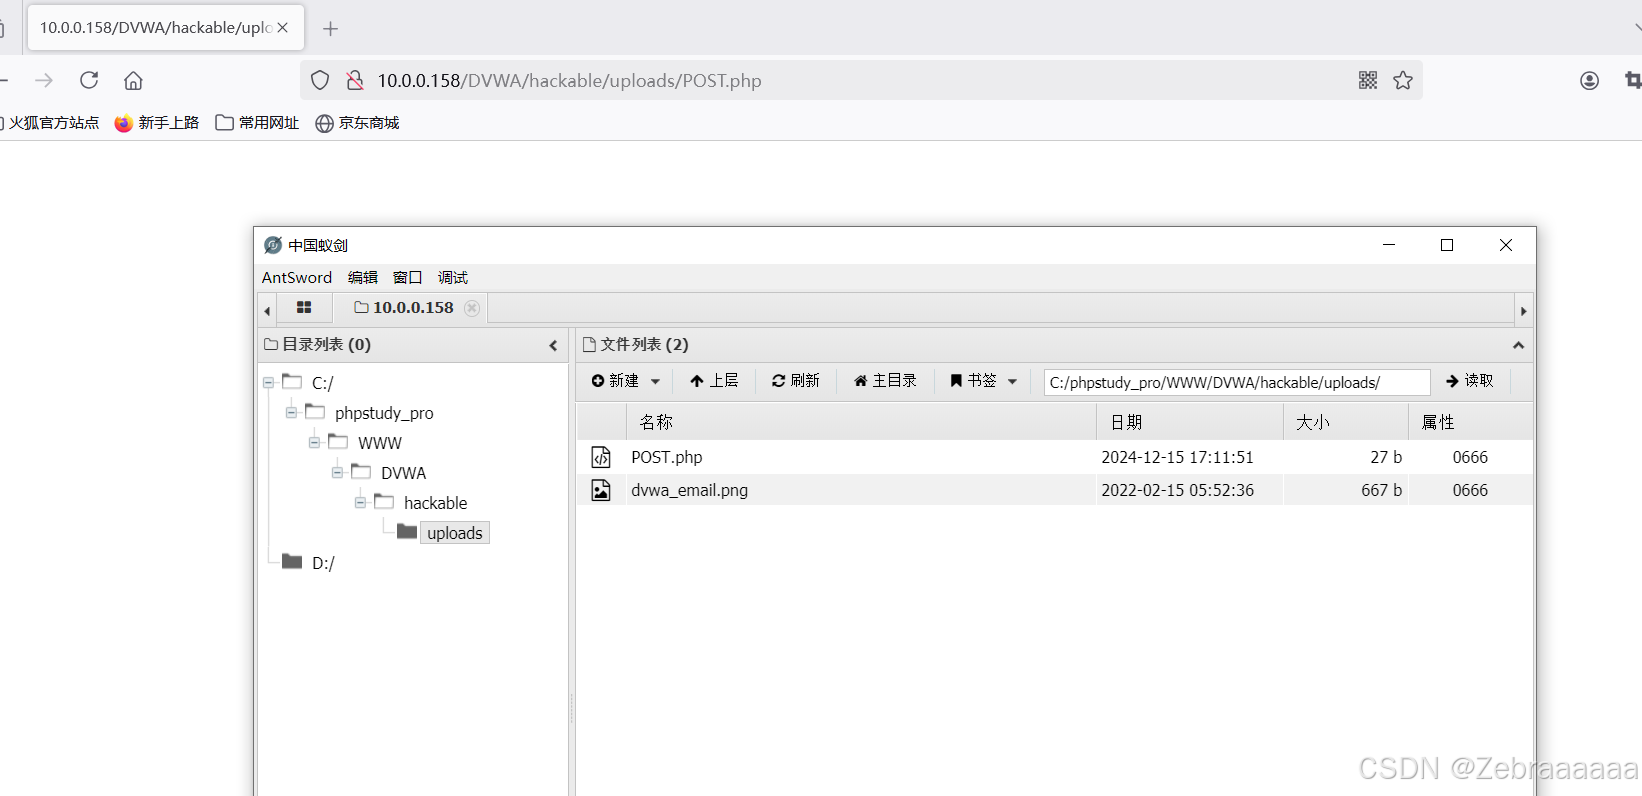Select the dvwa_email.png file name
Viewport: 1642px width, 796px height.
689,490
